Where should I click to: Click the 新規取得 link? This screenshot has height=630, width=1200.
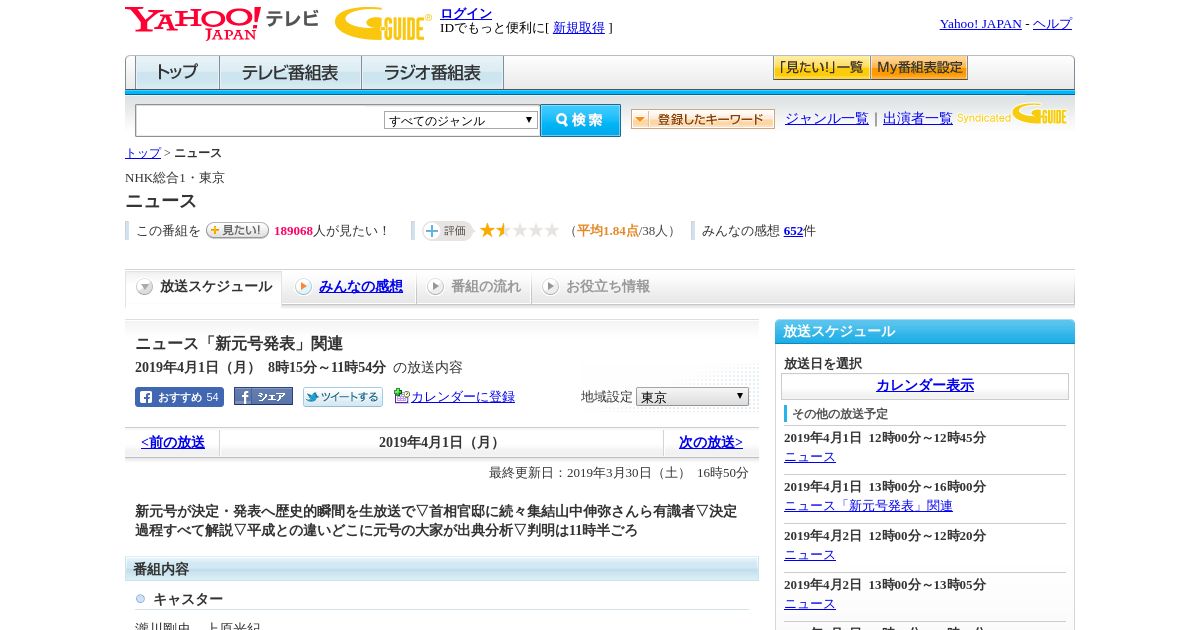click(579, 28)
